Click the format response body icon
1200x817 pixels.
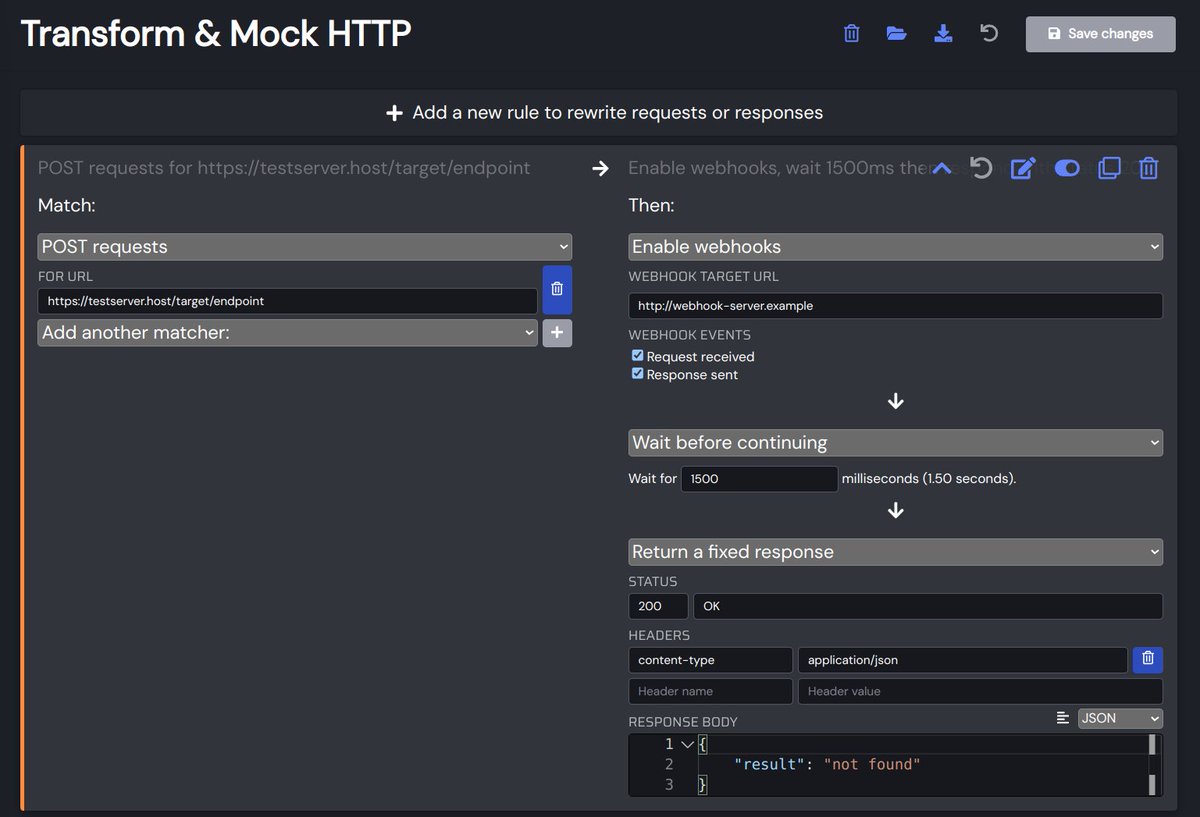pos(1062,717)
